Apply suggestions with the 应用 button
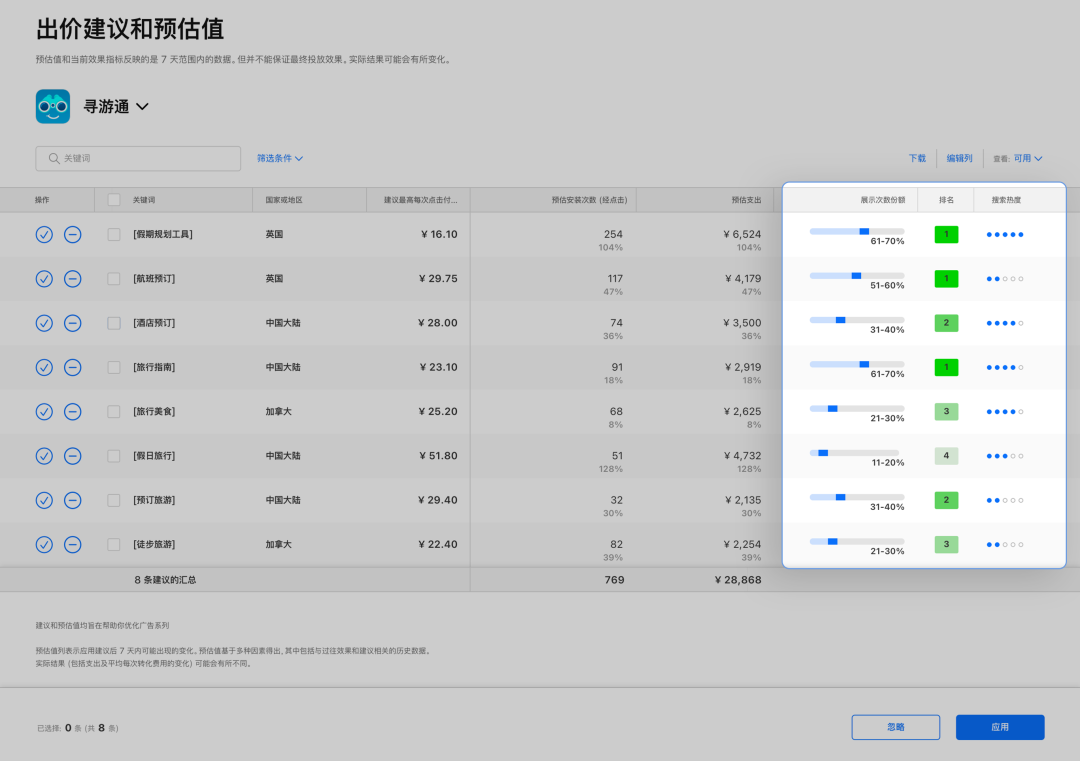The width and height of the screenshot is (1080, 761). (x=1000, y=727)
